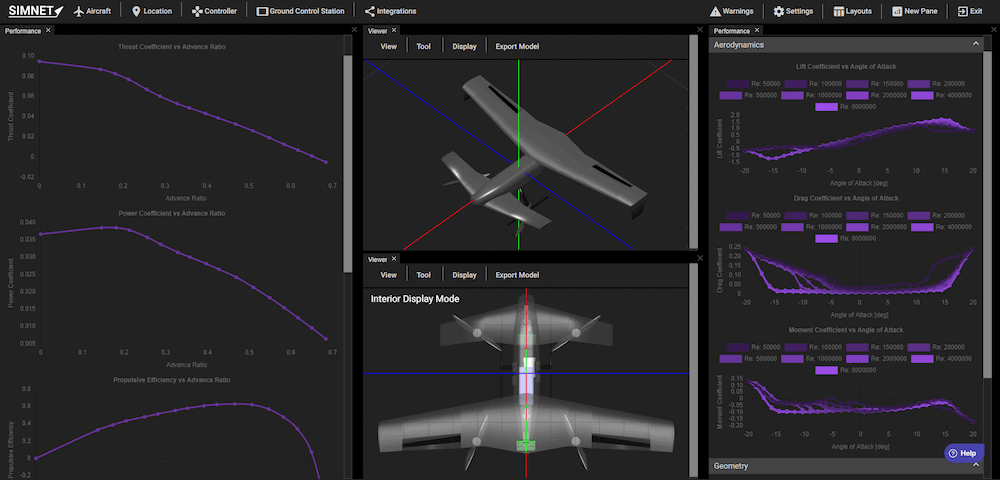1000x480 pixels.
Task: Click Power Coefficient vs Advance Ratio title
Action: pyautogui.click(x=172, y=213)
